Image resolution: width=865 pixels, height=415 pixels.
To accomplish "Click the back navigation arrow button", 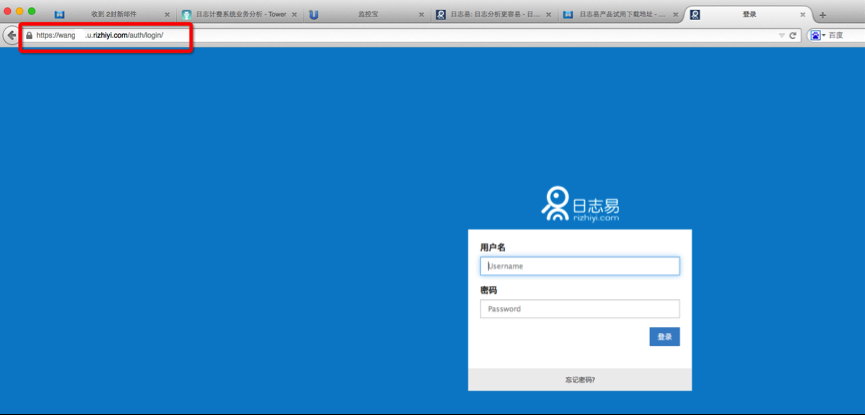I will point(11,35).
